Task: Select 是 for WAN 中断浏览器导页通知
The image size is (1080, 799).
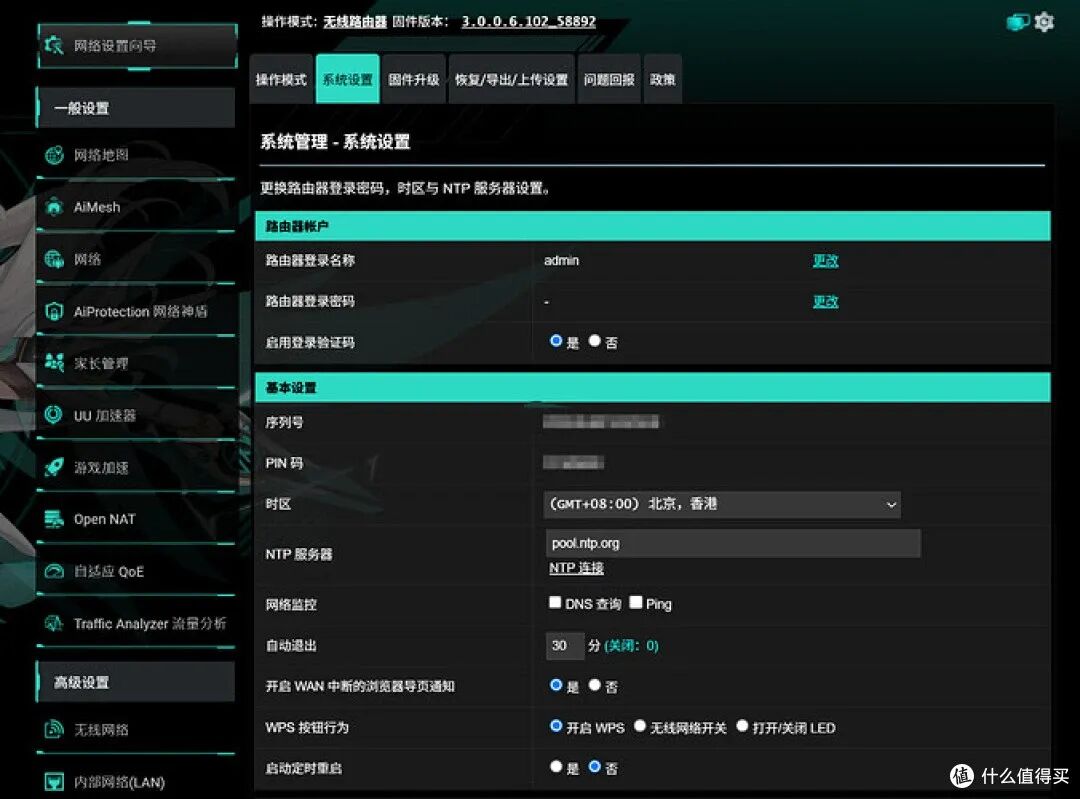Action: point(556,685)
